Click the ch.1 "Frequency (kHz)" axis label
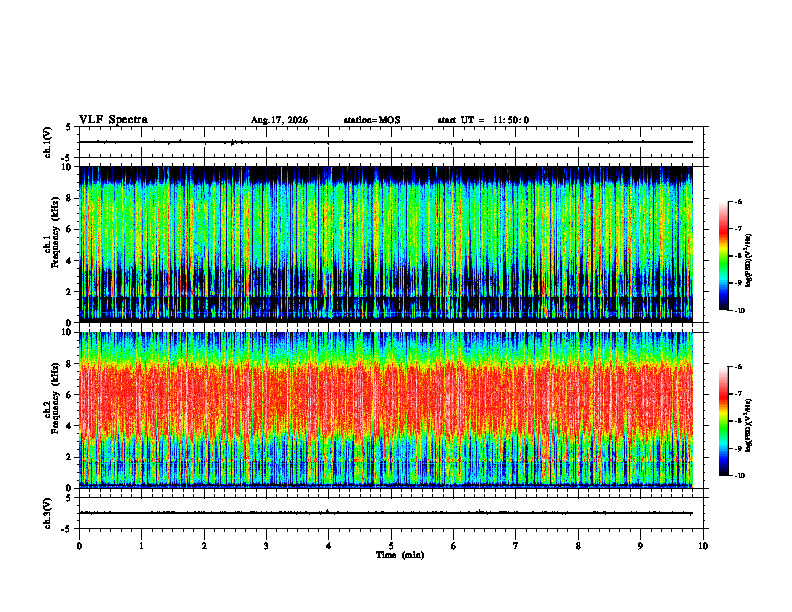The height and width of the screenshot is (612, 792). 55,232
